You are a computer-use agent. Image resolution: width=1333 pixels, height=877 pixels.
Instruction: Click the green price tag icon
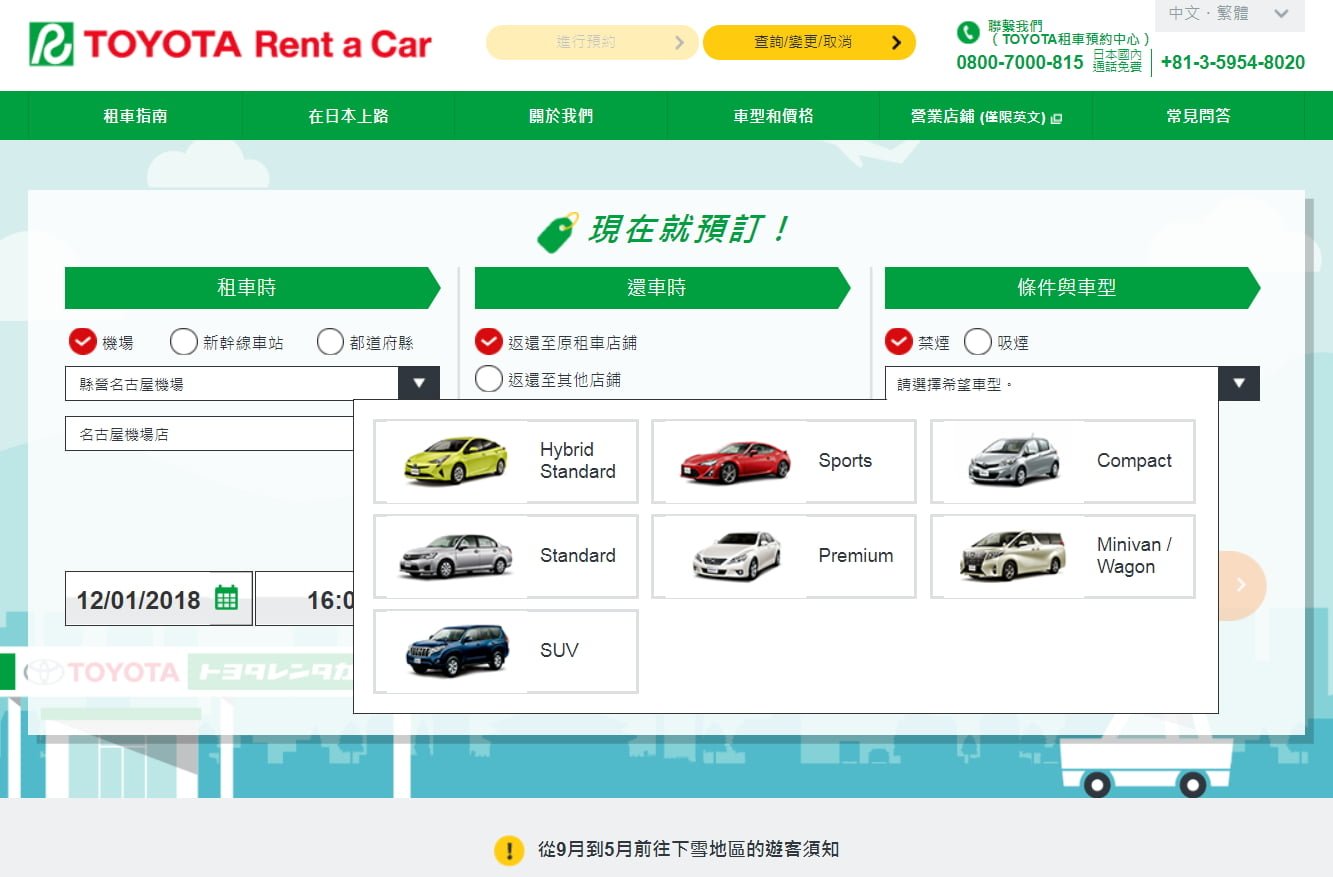point(558,232)
